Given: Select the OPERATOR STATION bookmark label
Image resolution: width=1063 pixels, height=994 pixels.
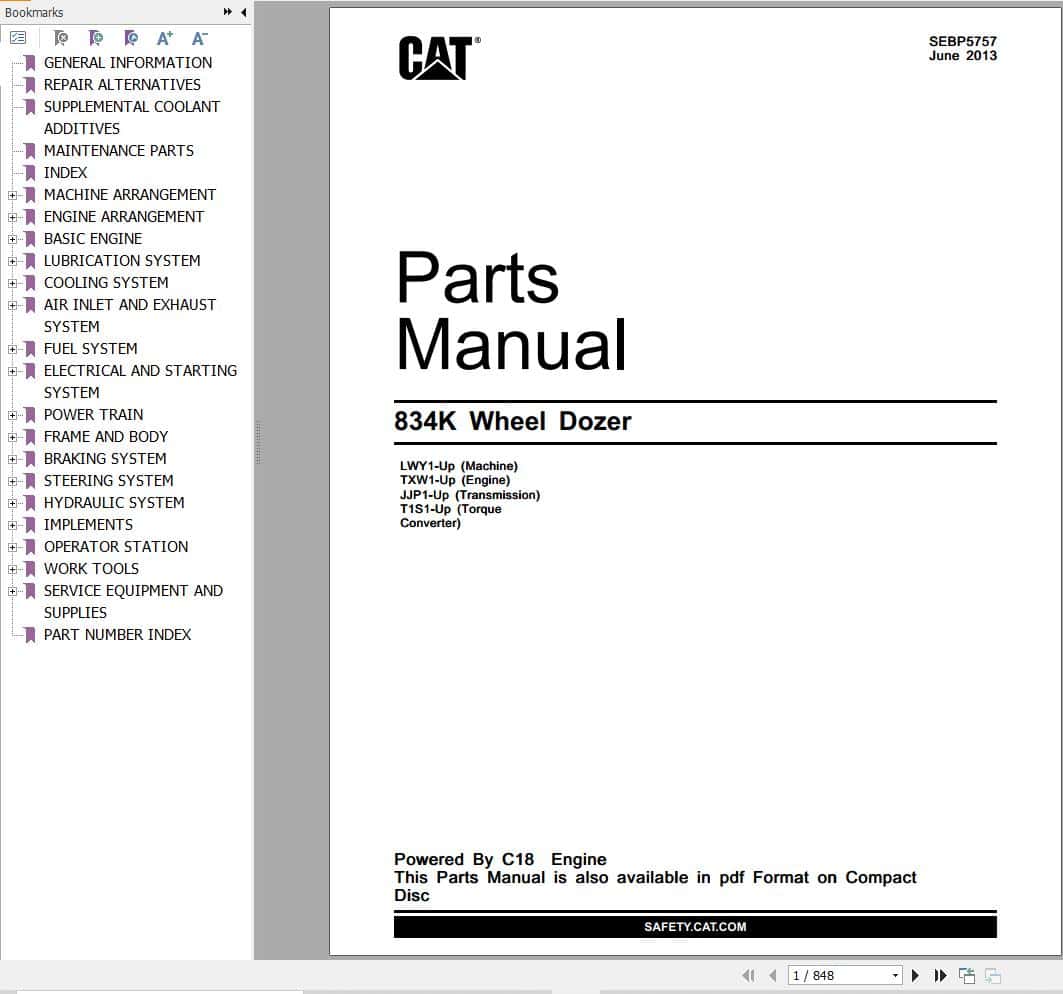Looking at the screenshot, I should pyautogui.click(x=116, y=546).
